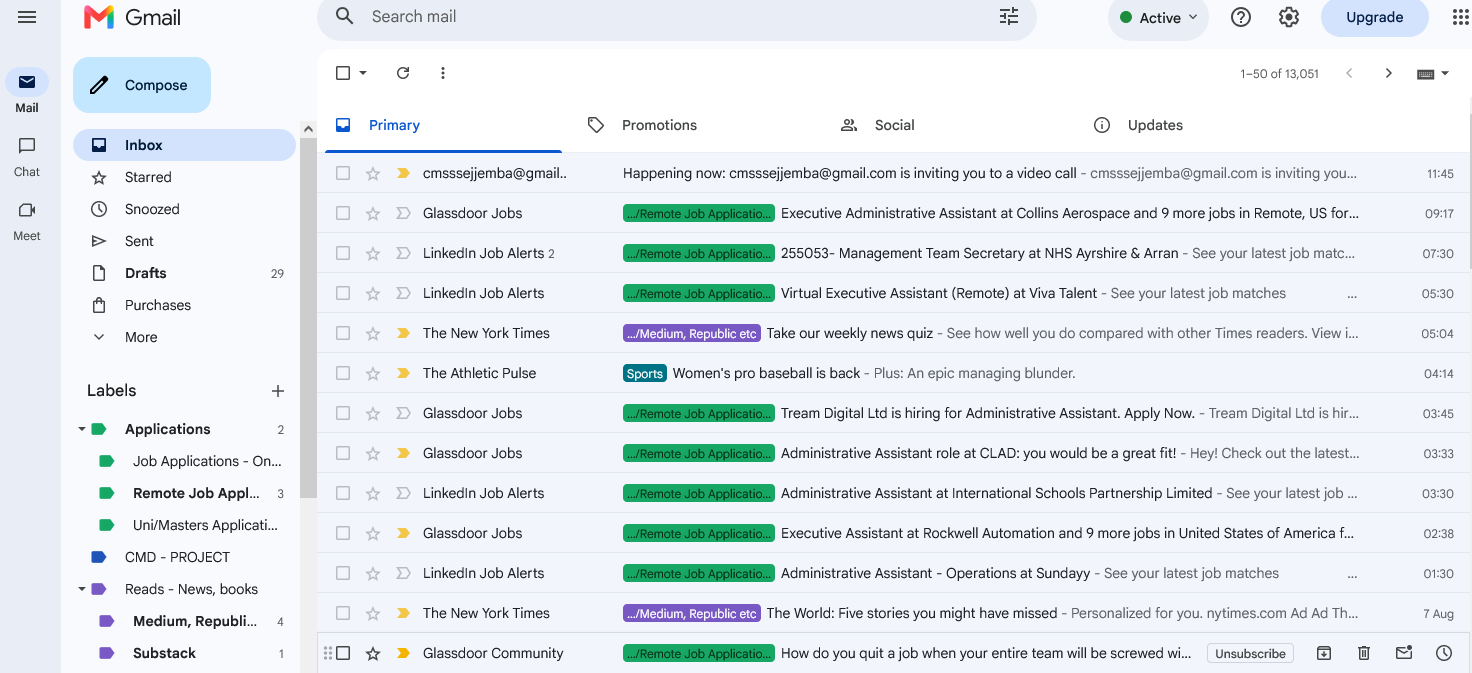Snooze the Glassdoor Community email

coord(1444,653)
